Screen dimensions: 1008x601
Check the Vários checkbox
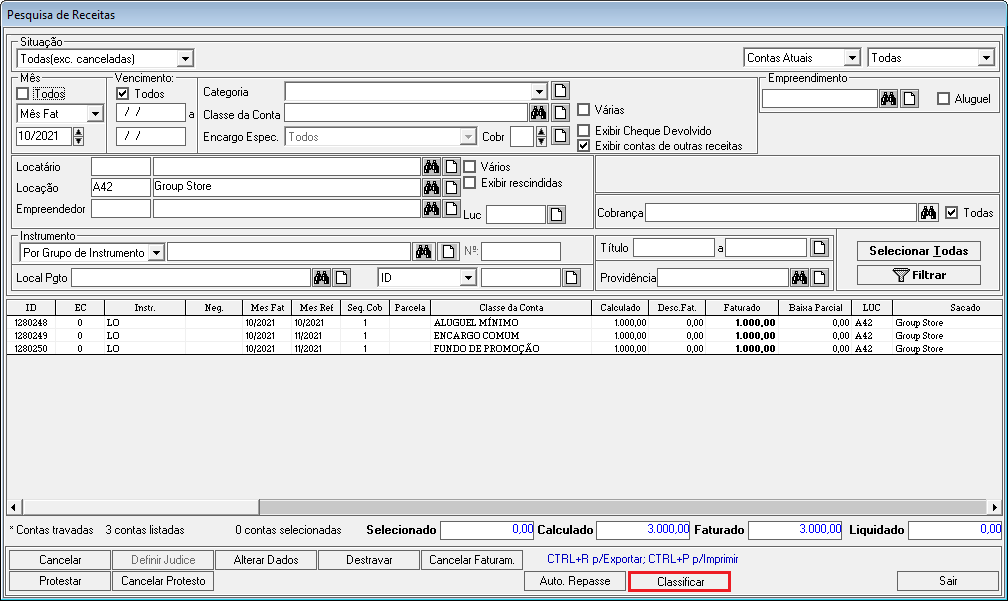[x=469, y=166]
